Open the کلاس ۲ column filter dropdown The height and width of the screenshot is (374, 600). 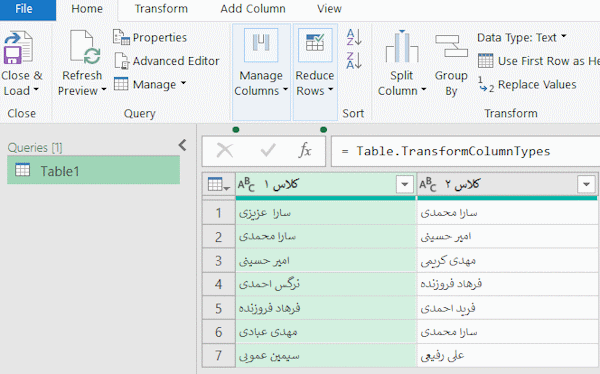point(586,185)
